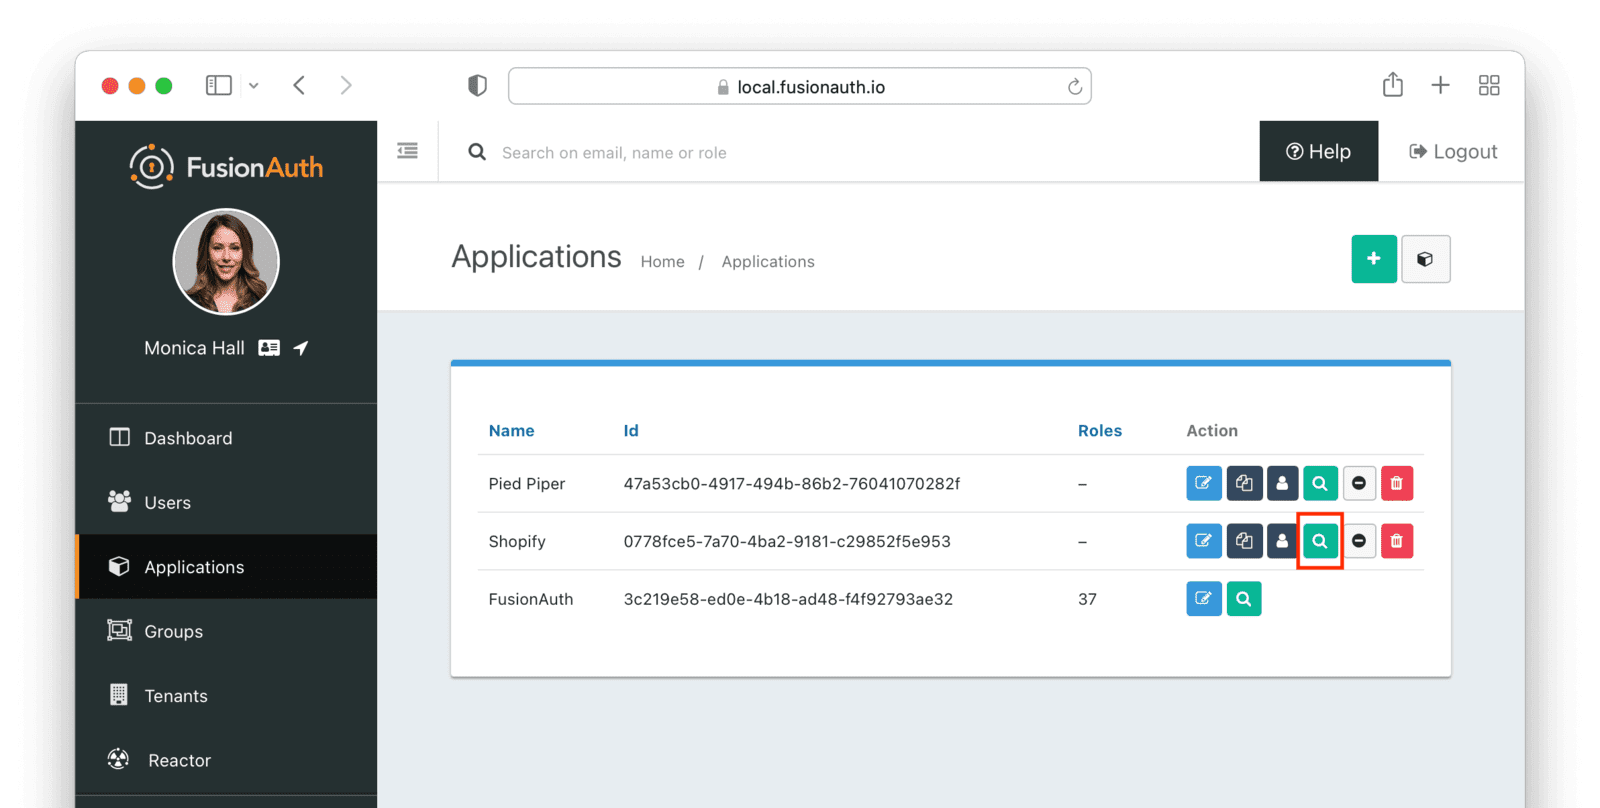Click the FusionAuth logo
Viewport: 1600px width, 808px height.
[x=226, y=167]
